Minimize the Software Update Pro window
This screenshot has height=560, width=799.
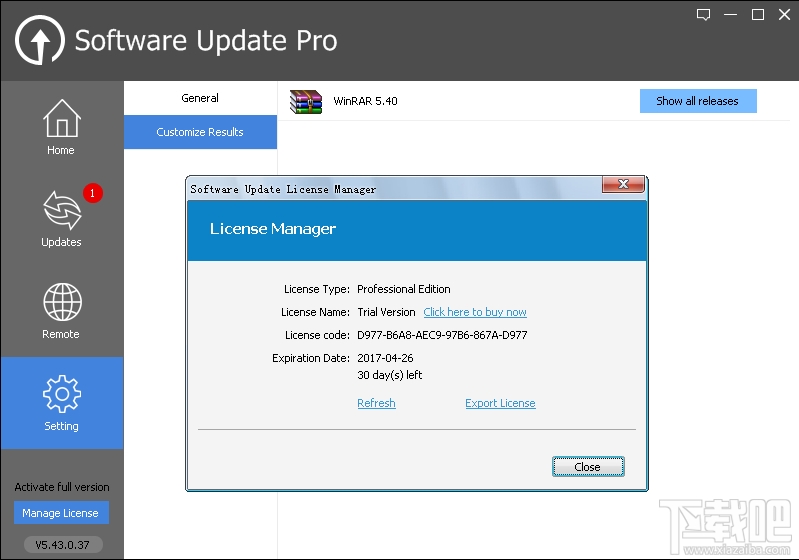point(731,15)
